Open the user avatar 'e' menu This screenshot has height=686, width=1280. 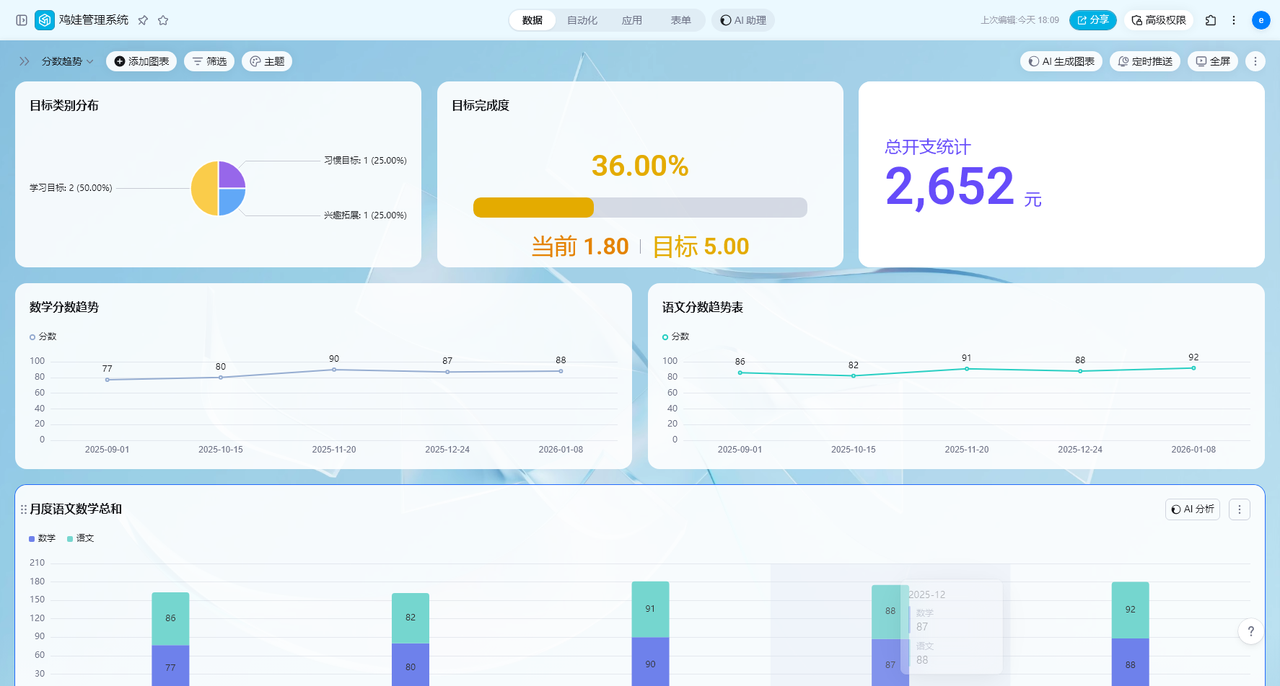[1261, 20]
